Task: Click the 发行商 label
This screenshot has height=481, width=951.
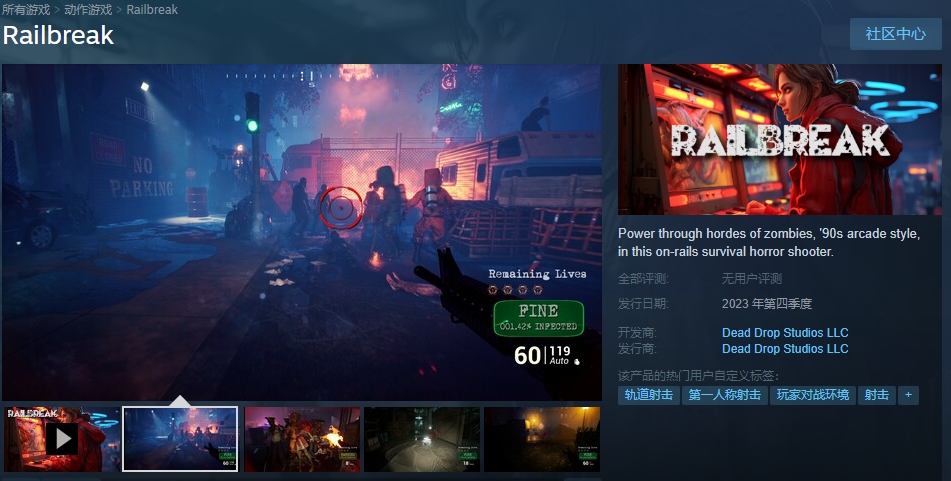Action: pos(637,349)
